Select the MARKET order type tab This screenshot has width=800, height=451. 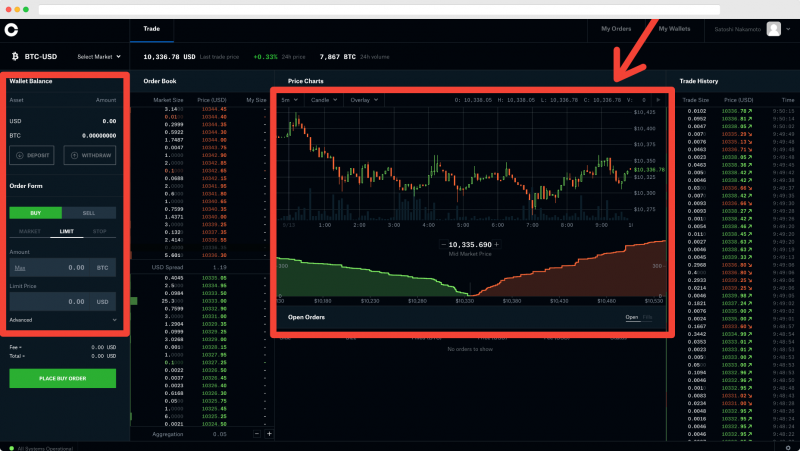tap(30, 232)
